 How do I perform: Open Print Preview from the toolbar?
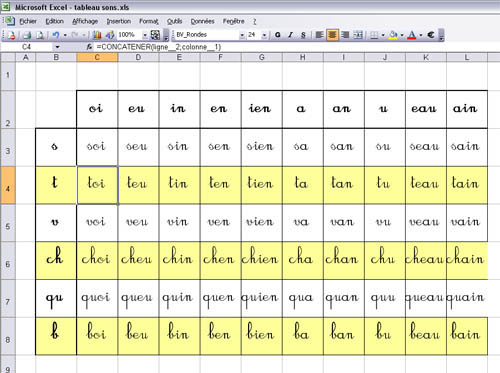click(x=40, y=35)
